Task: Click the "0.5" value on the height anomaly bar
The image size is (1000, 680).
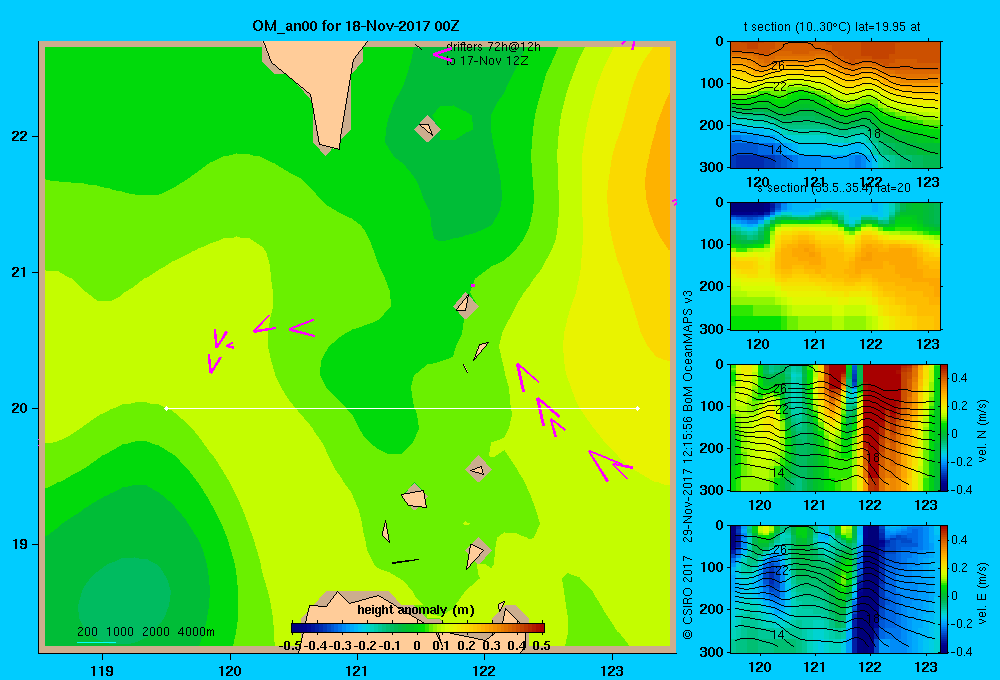Action: click(x=541, y=646)
